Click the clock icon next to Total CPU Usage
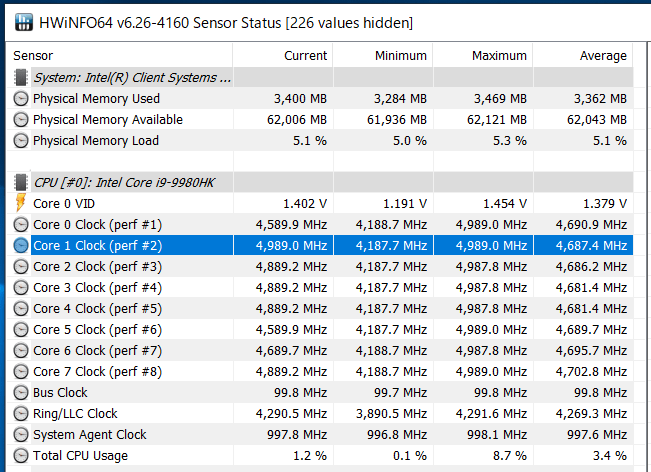Screen dimensions: 651x472 point(21,456)
